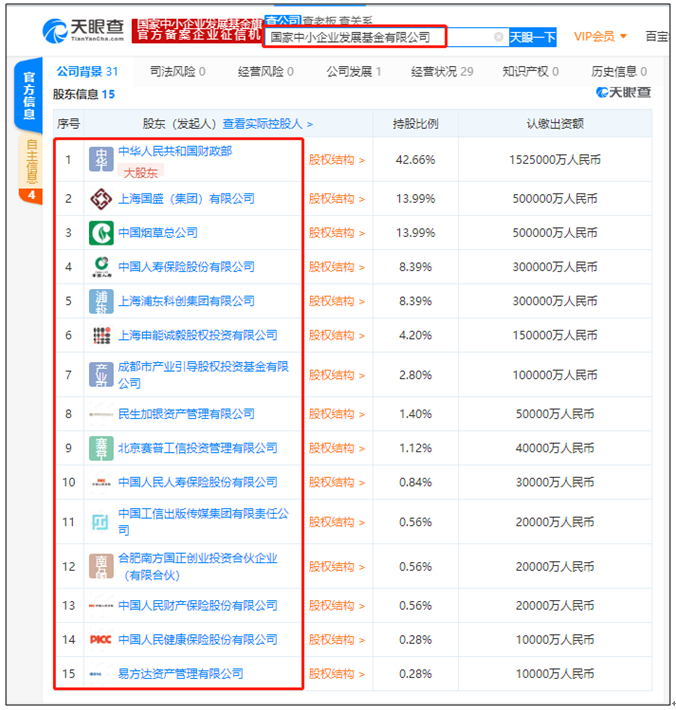
Task: Open shareholder 北京赛普工信投资管理有限公司 link
Action: point(197,448)
